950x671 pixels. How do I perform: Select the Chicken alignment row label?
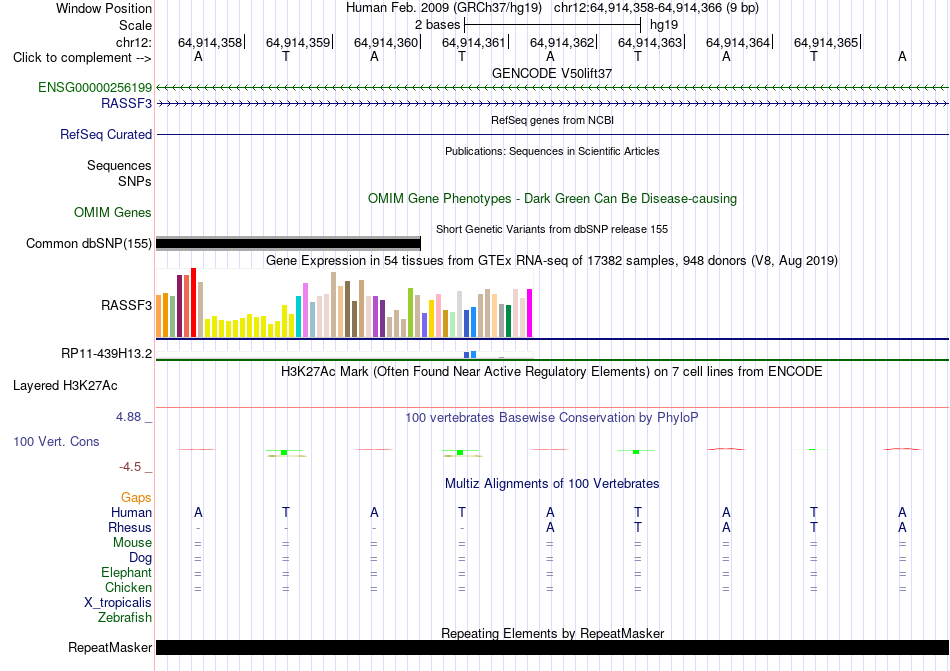128,587
